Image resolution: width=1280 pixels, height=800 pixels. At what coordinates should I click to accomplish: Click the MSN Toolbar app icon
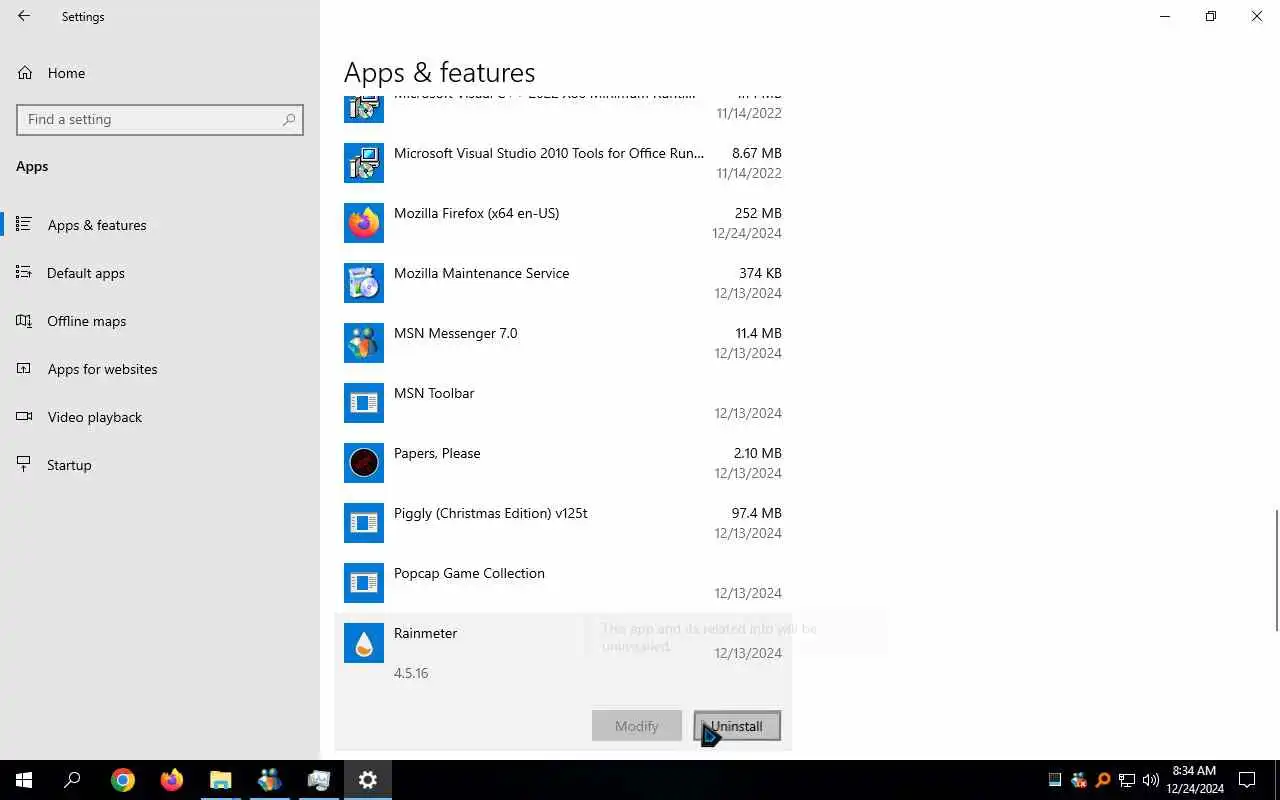[364, 403]
